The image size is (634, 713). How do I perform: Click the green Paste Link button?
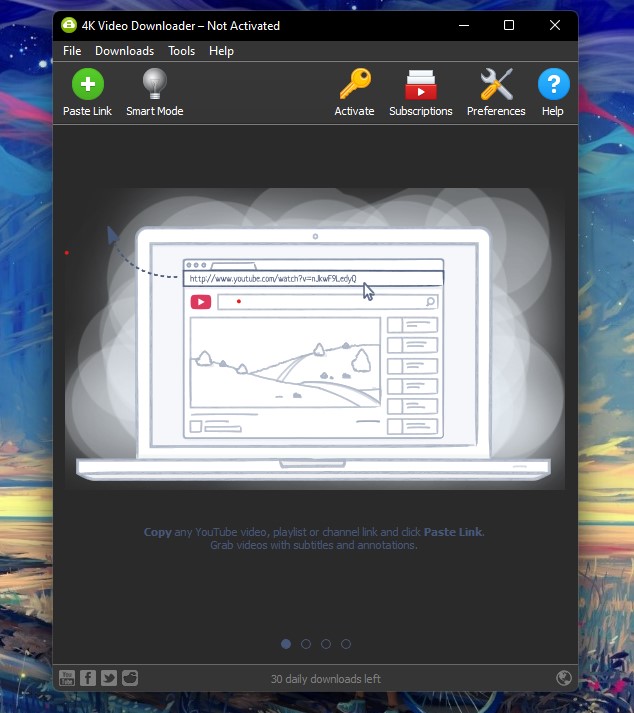coord(87,86)
